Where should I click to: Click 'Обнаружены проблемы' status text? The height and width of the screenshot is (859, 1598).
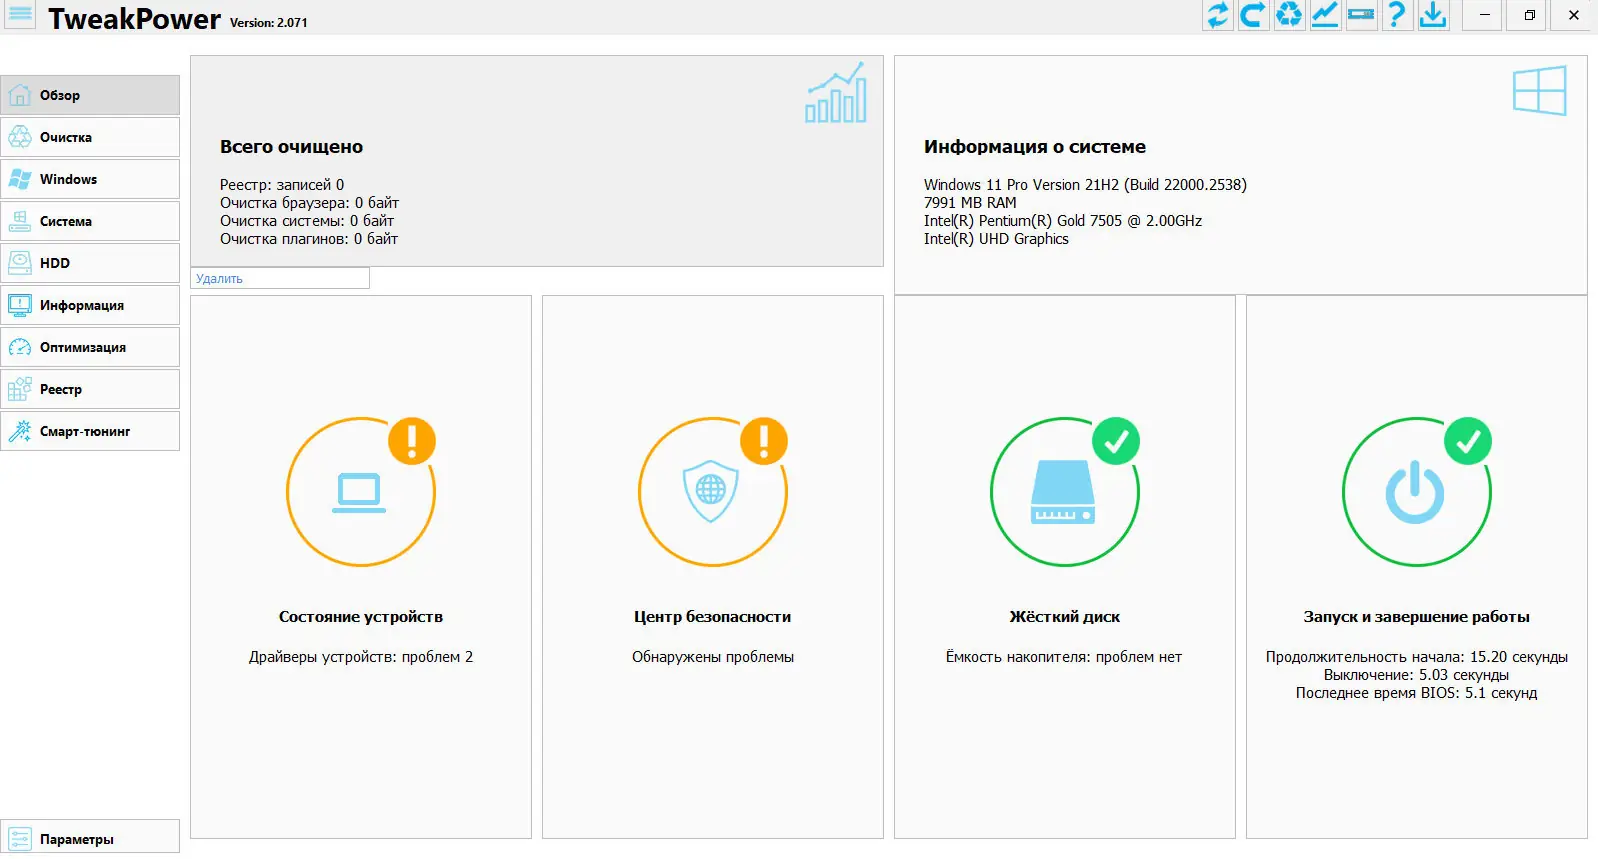(713, 657)
